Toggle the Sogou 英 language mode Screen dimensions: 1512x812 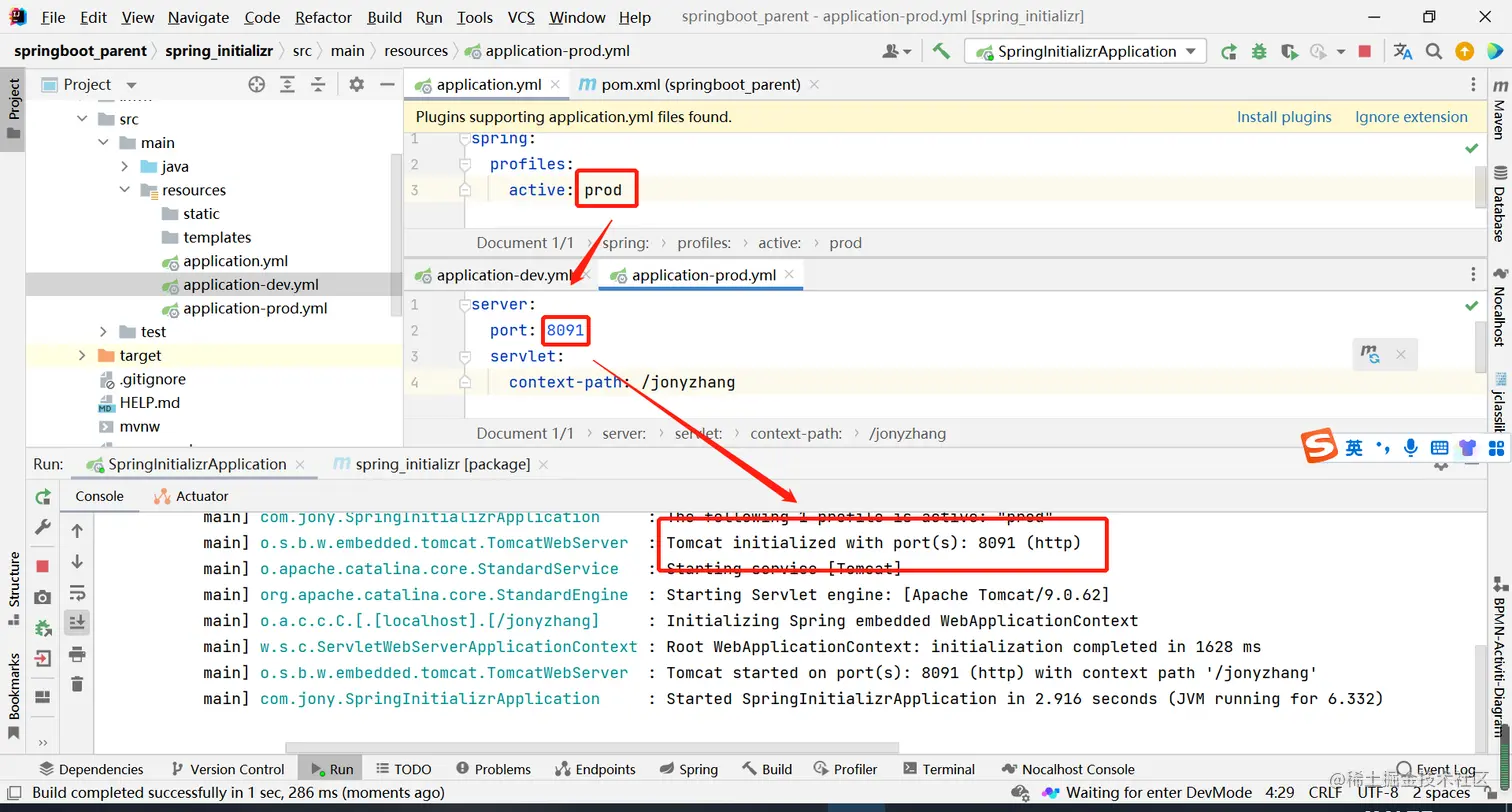(1354, 448)
